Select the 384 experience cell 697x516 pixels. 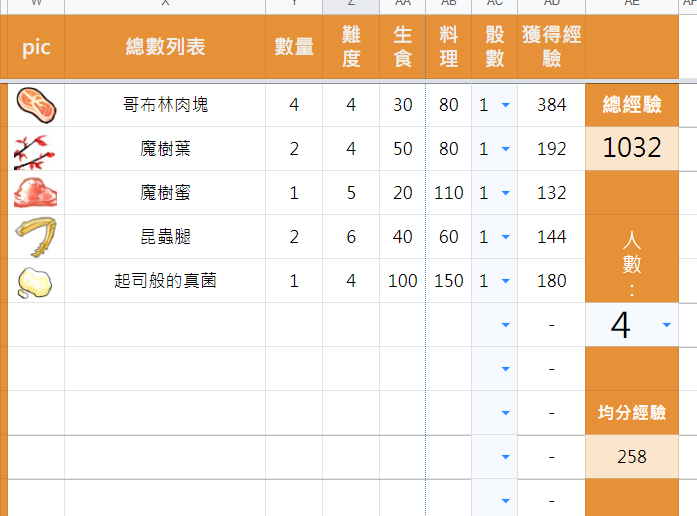pyautogui.click(x=551, y=105)
